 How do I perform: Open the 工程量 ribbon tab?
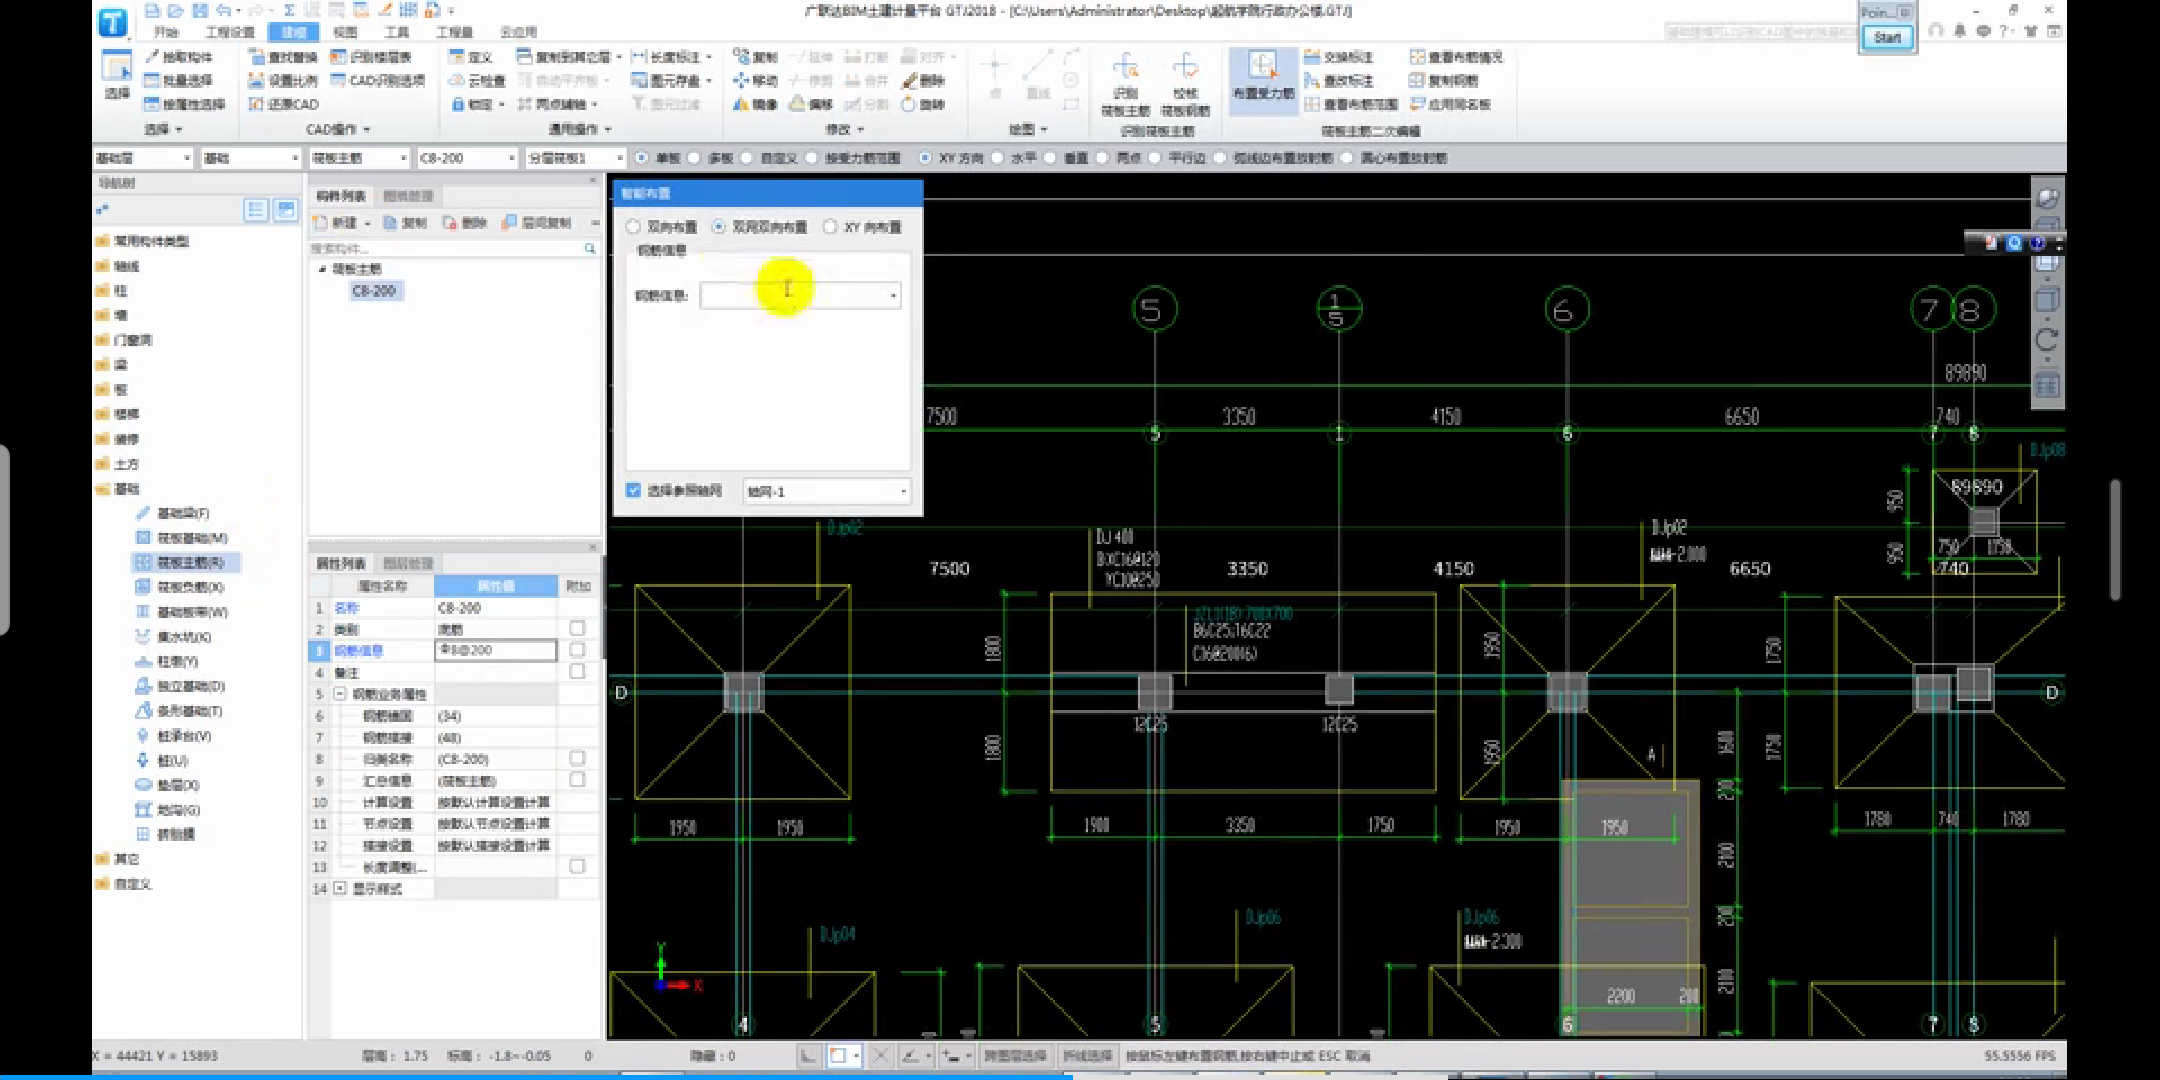pos(454,32)
